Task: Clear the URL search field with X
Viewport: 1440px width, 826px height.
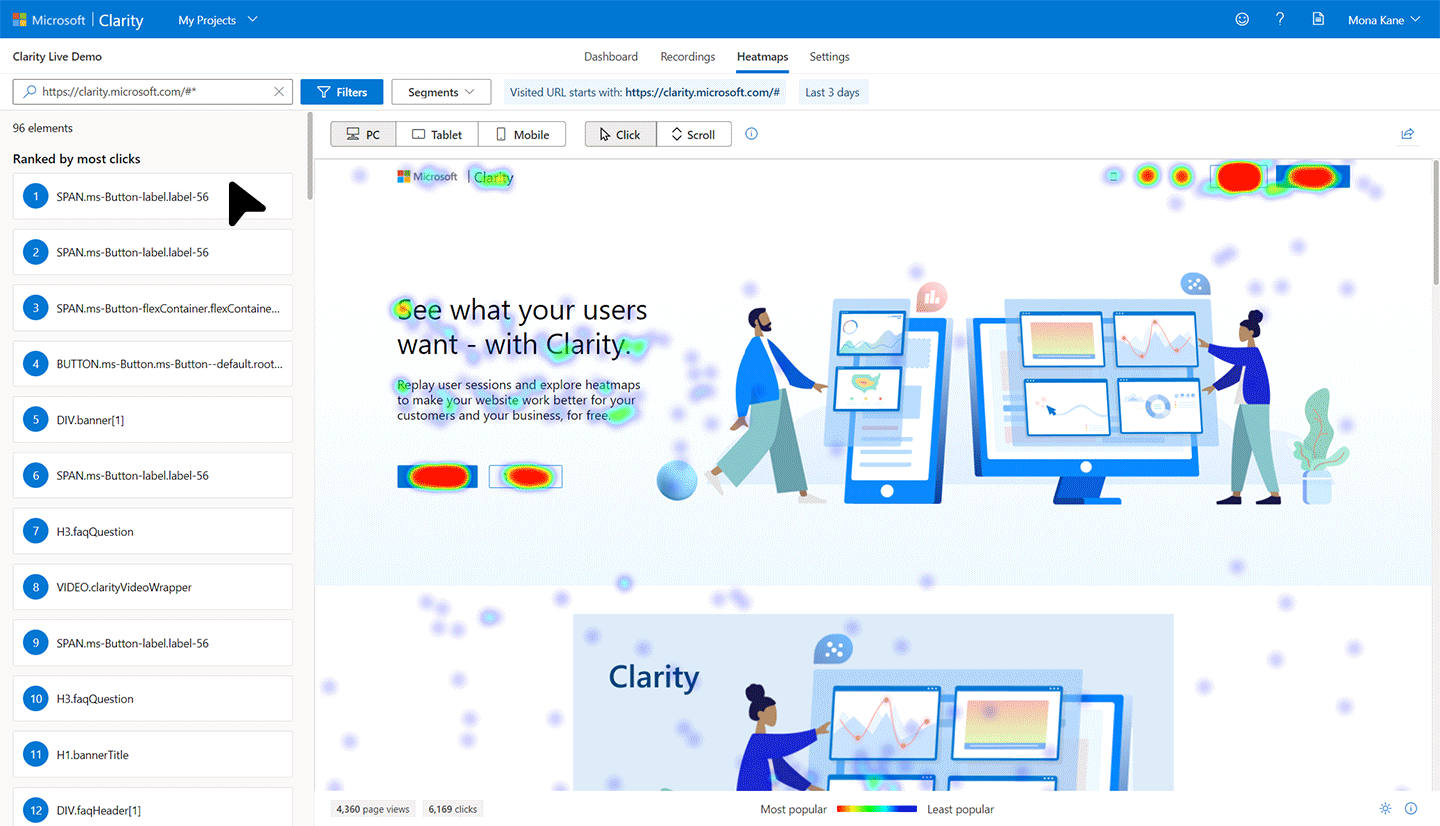Action: coord(279,92)
